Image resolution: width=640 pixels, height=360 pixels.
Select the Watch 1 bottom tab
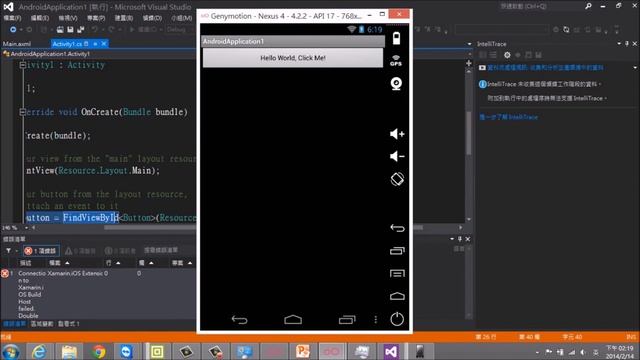click(69, 324)
